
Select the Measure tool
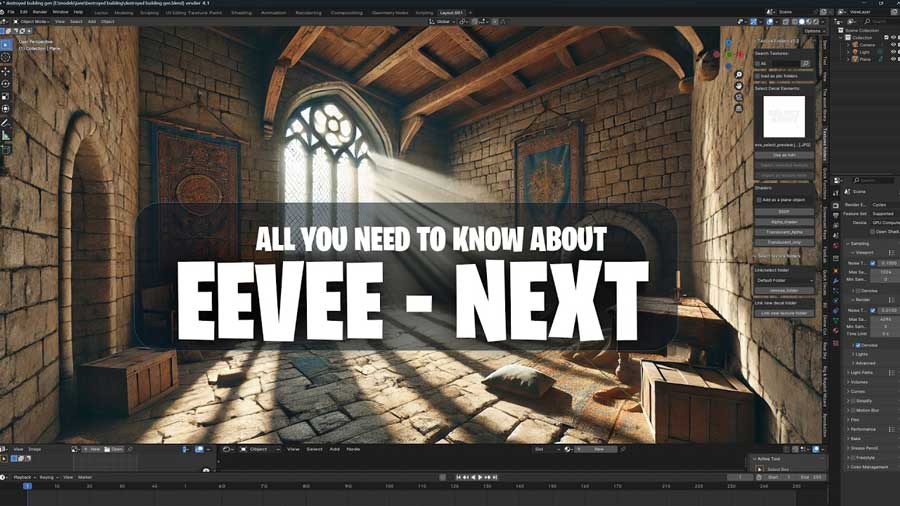(x=6, y=135)
